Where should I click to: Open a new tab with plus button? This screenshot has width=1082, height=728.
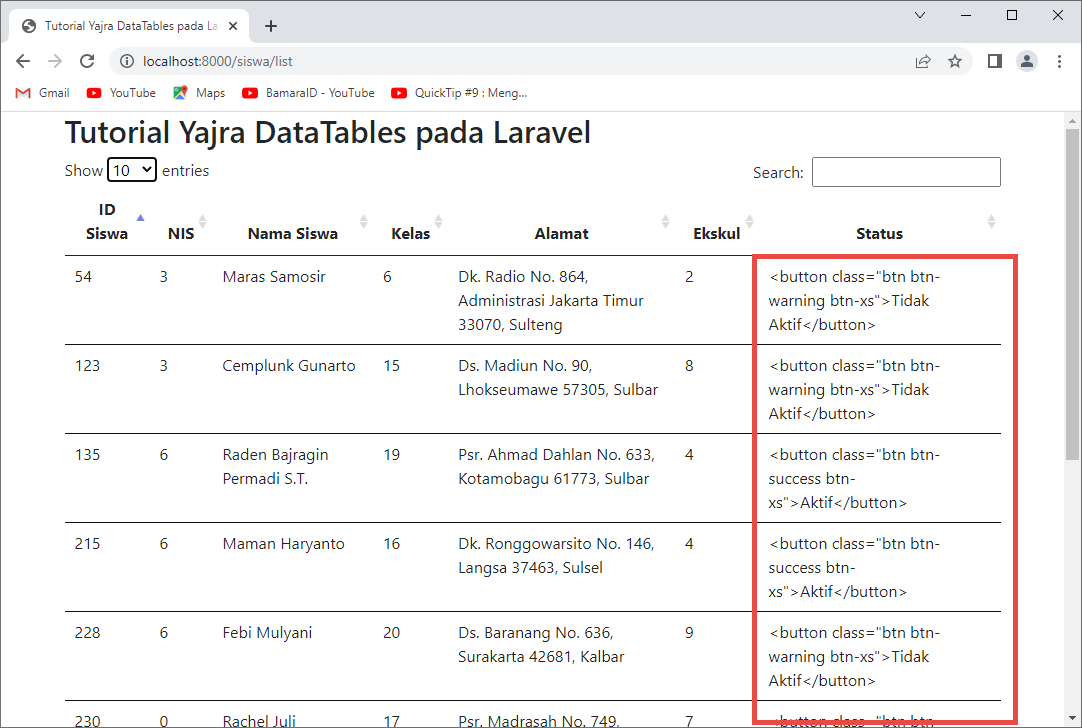point(271,26)
